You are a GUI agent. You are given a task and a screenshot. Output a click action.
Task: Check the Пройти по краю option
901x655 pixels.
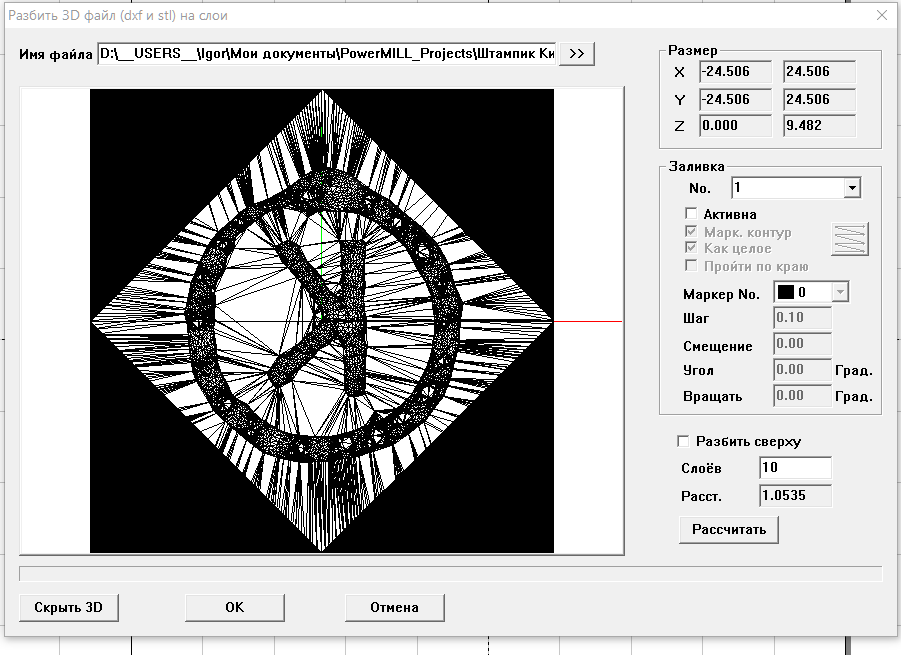pos(691,266)
